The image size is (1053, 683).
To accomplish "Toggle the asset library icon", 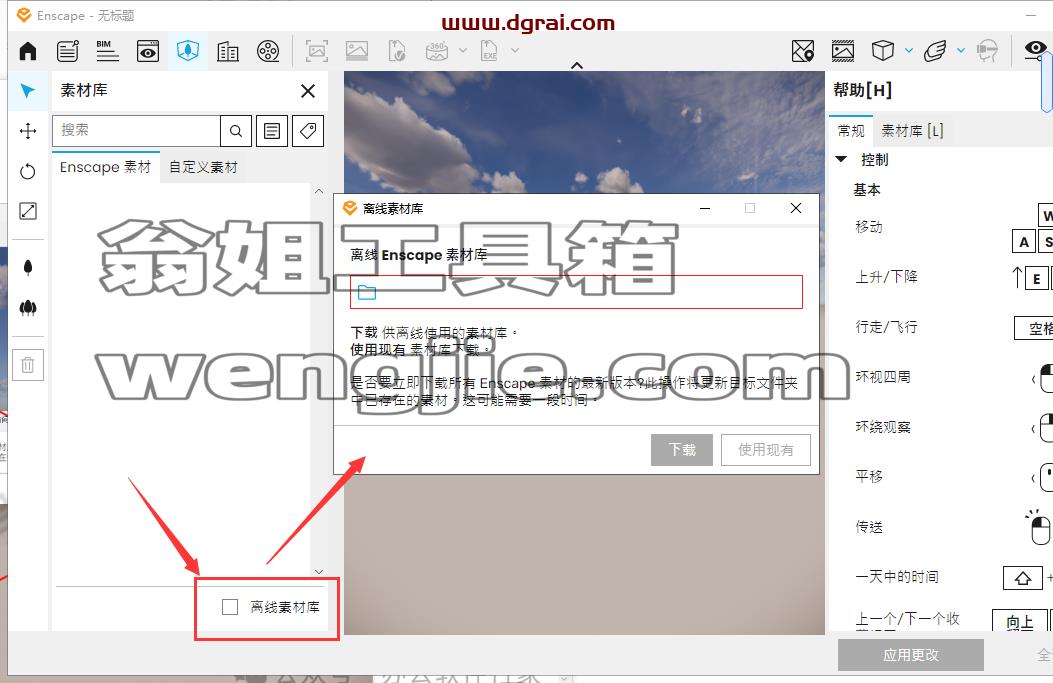I will pyautogui.click(x=187, y=51).
